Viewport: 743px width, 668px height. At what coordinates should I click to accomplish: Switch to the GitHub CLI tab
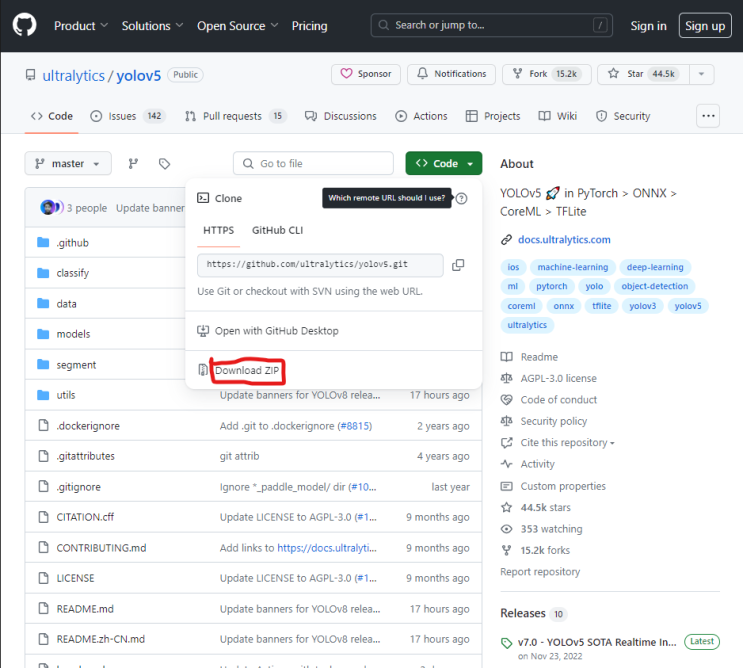tap(277, 230)
